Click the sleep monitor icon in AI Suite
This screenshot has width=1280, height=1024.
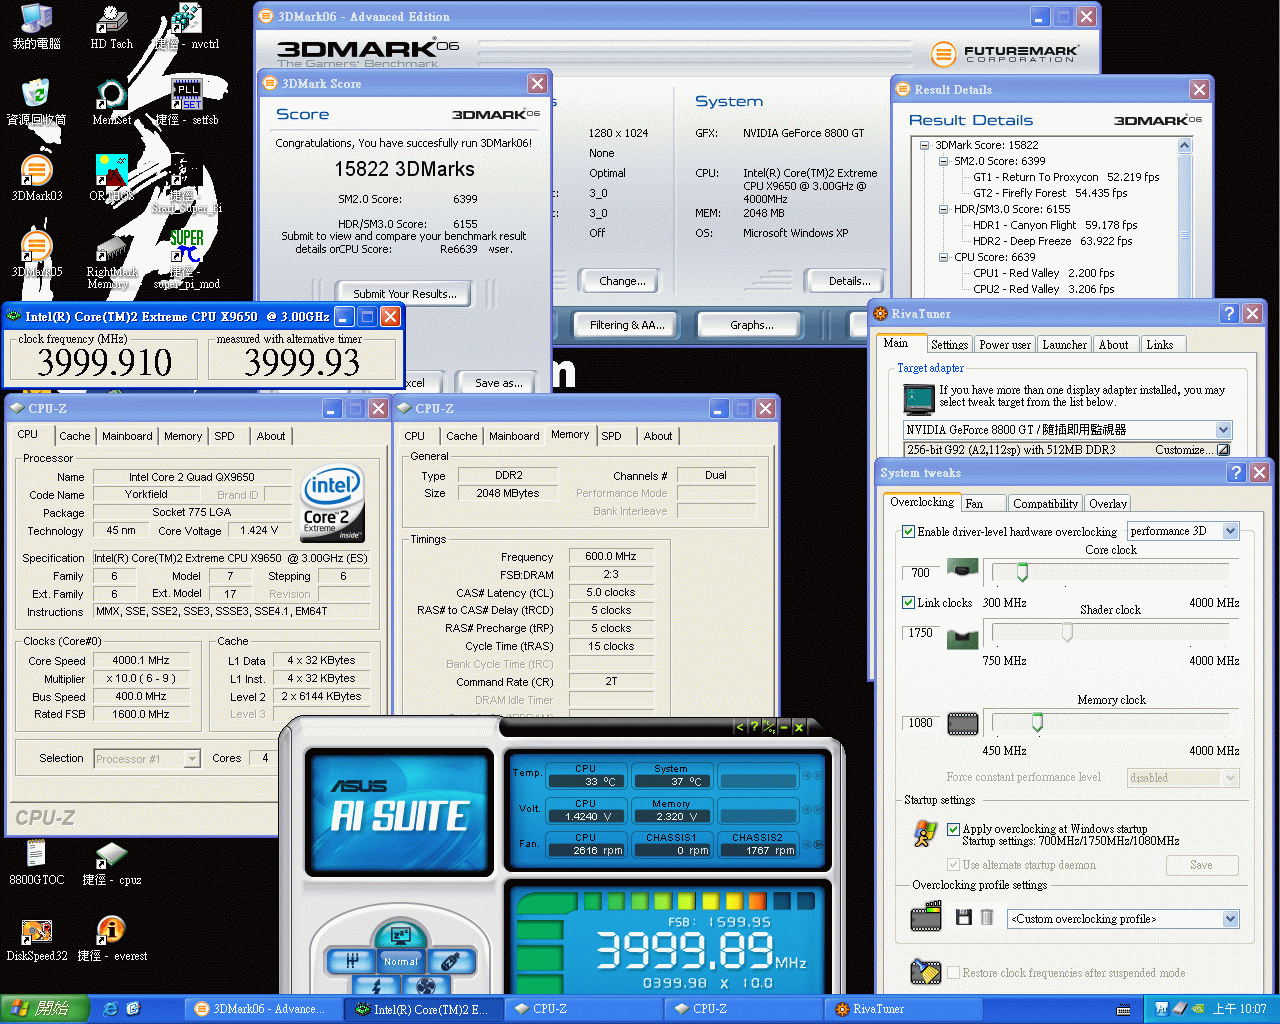pos(401,936)
